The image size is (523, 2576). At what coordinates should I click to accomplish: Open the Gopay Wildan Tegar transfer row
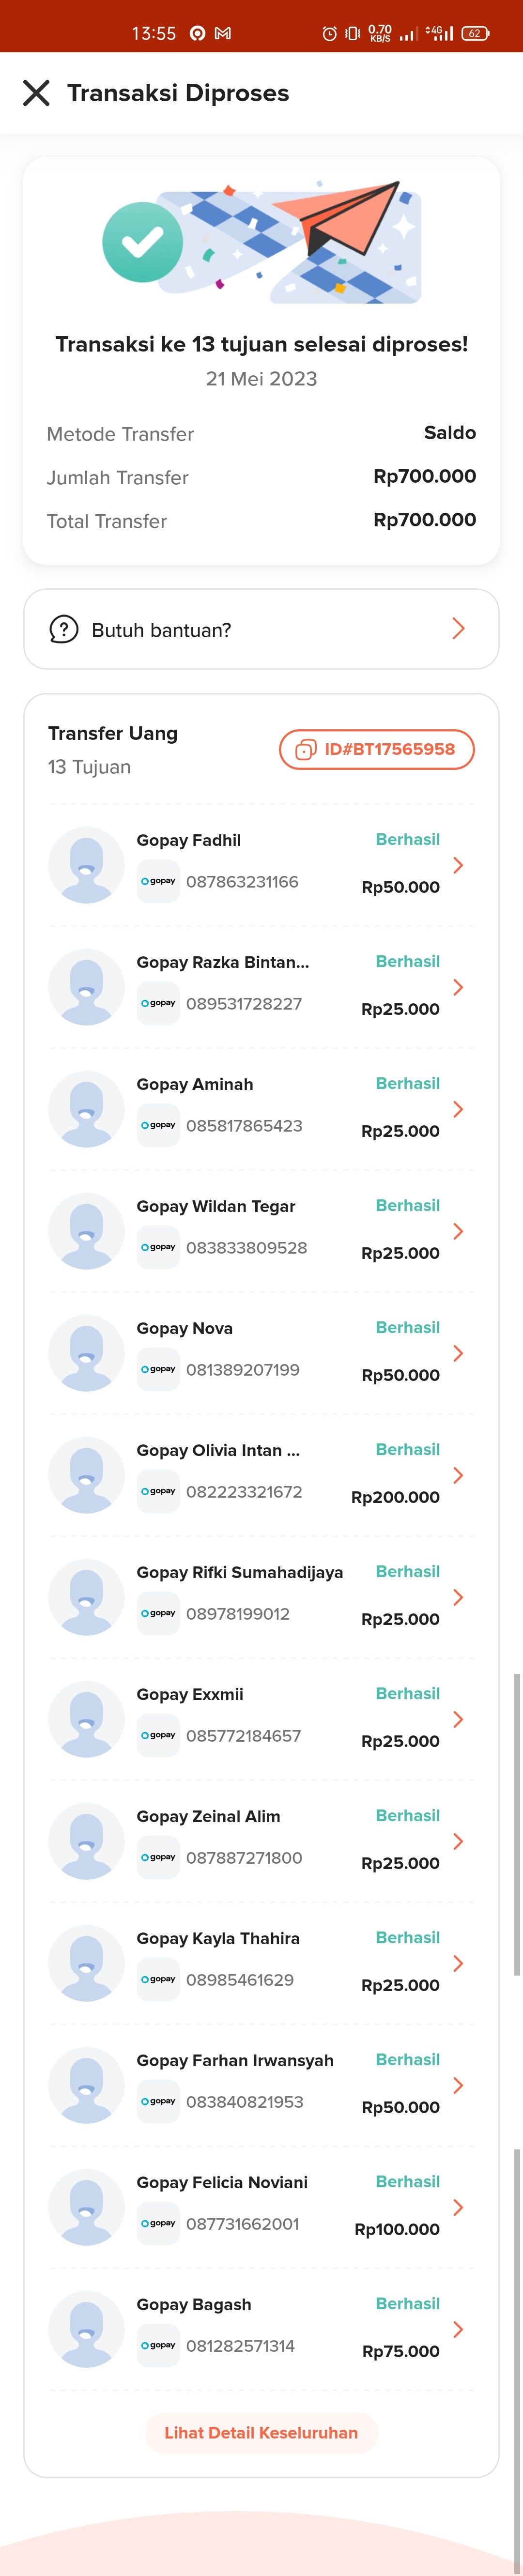coord(261,1231)
